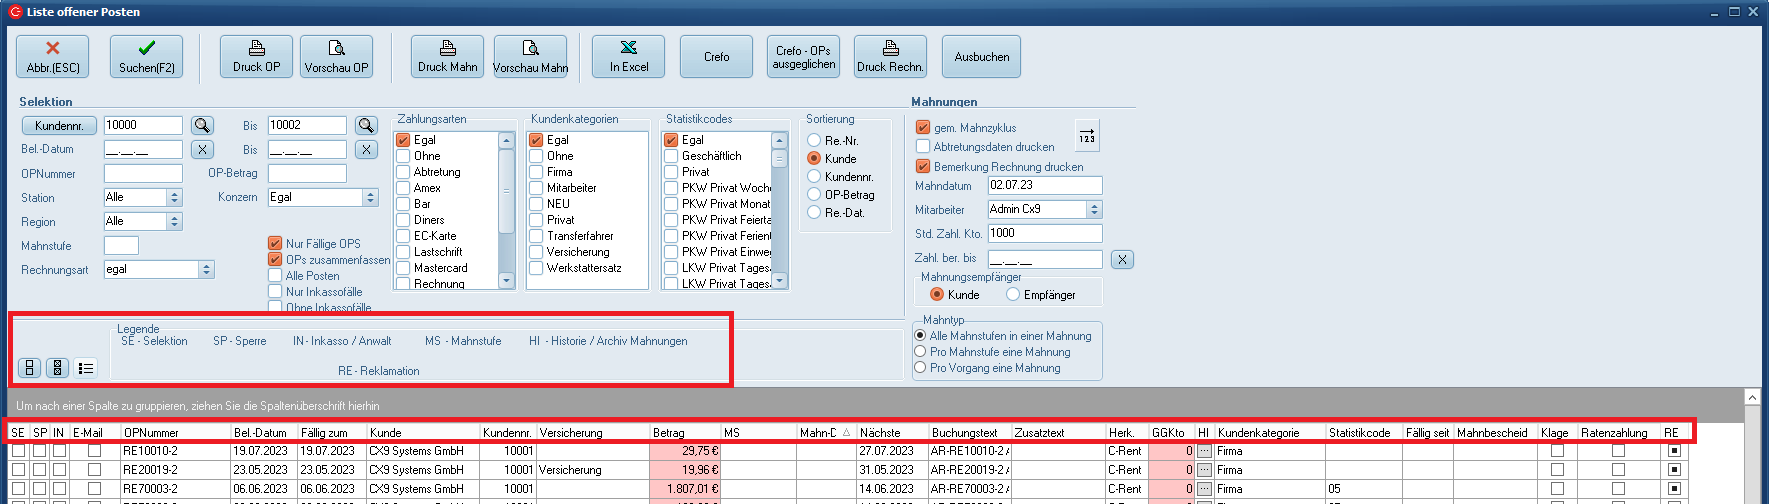Click magnifier next to Kundennr. 10000 field

pos(203,125)
